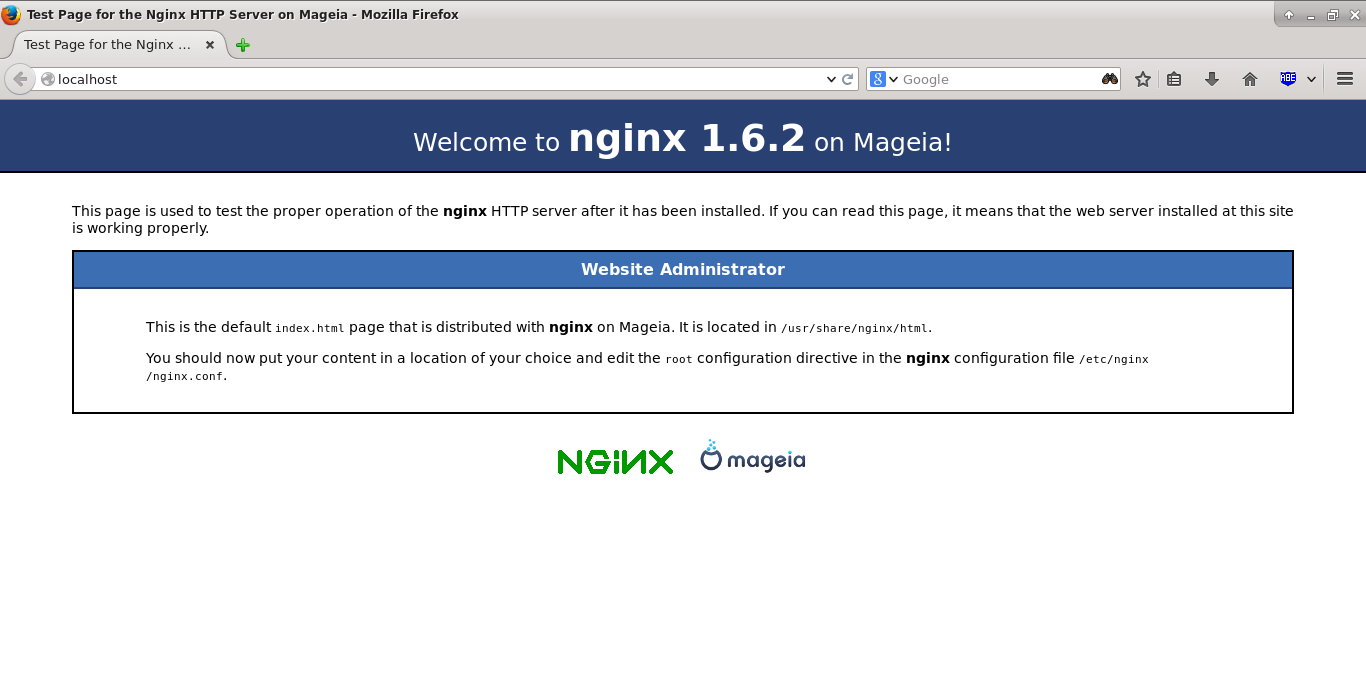Close the Firefox window
The height and width of the screenshot is (698, 1366).
click(1353, 15)
